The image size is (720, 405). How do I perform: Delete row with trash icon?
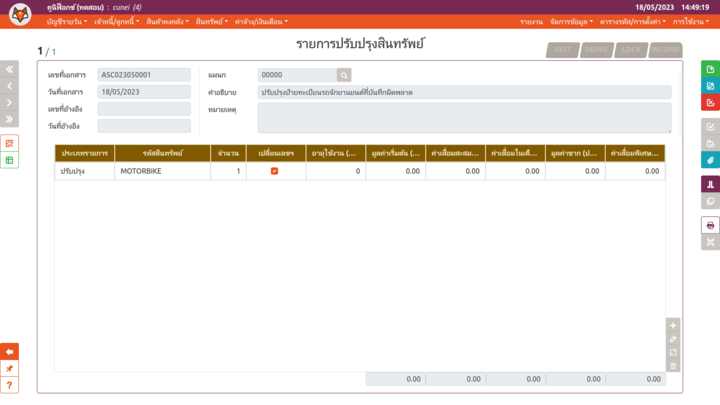click(x=673, y=366)
